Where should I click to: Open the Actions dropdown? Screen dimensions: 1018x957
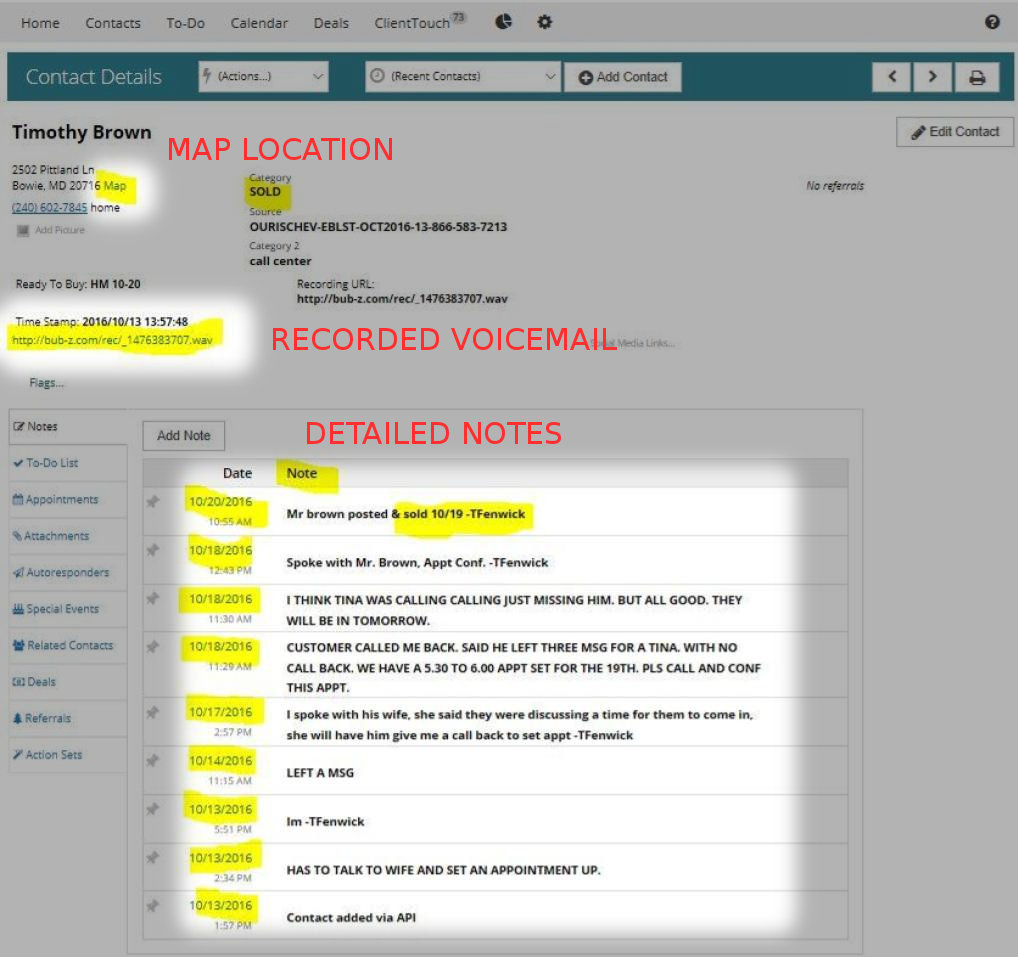click(264, 76)
